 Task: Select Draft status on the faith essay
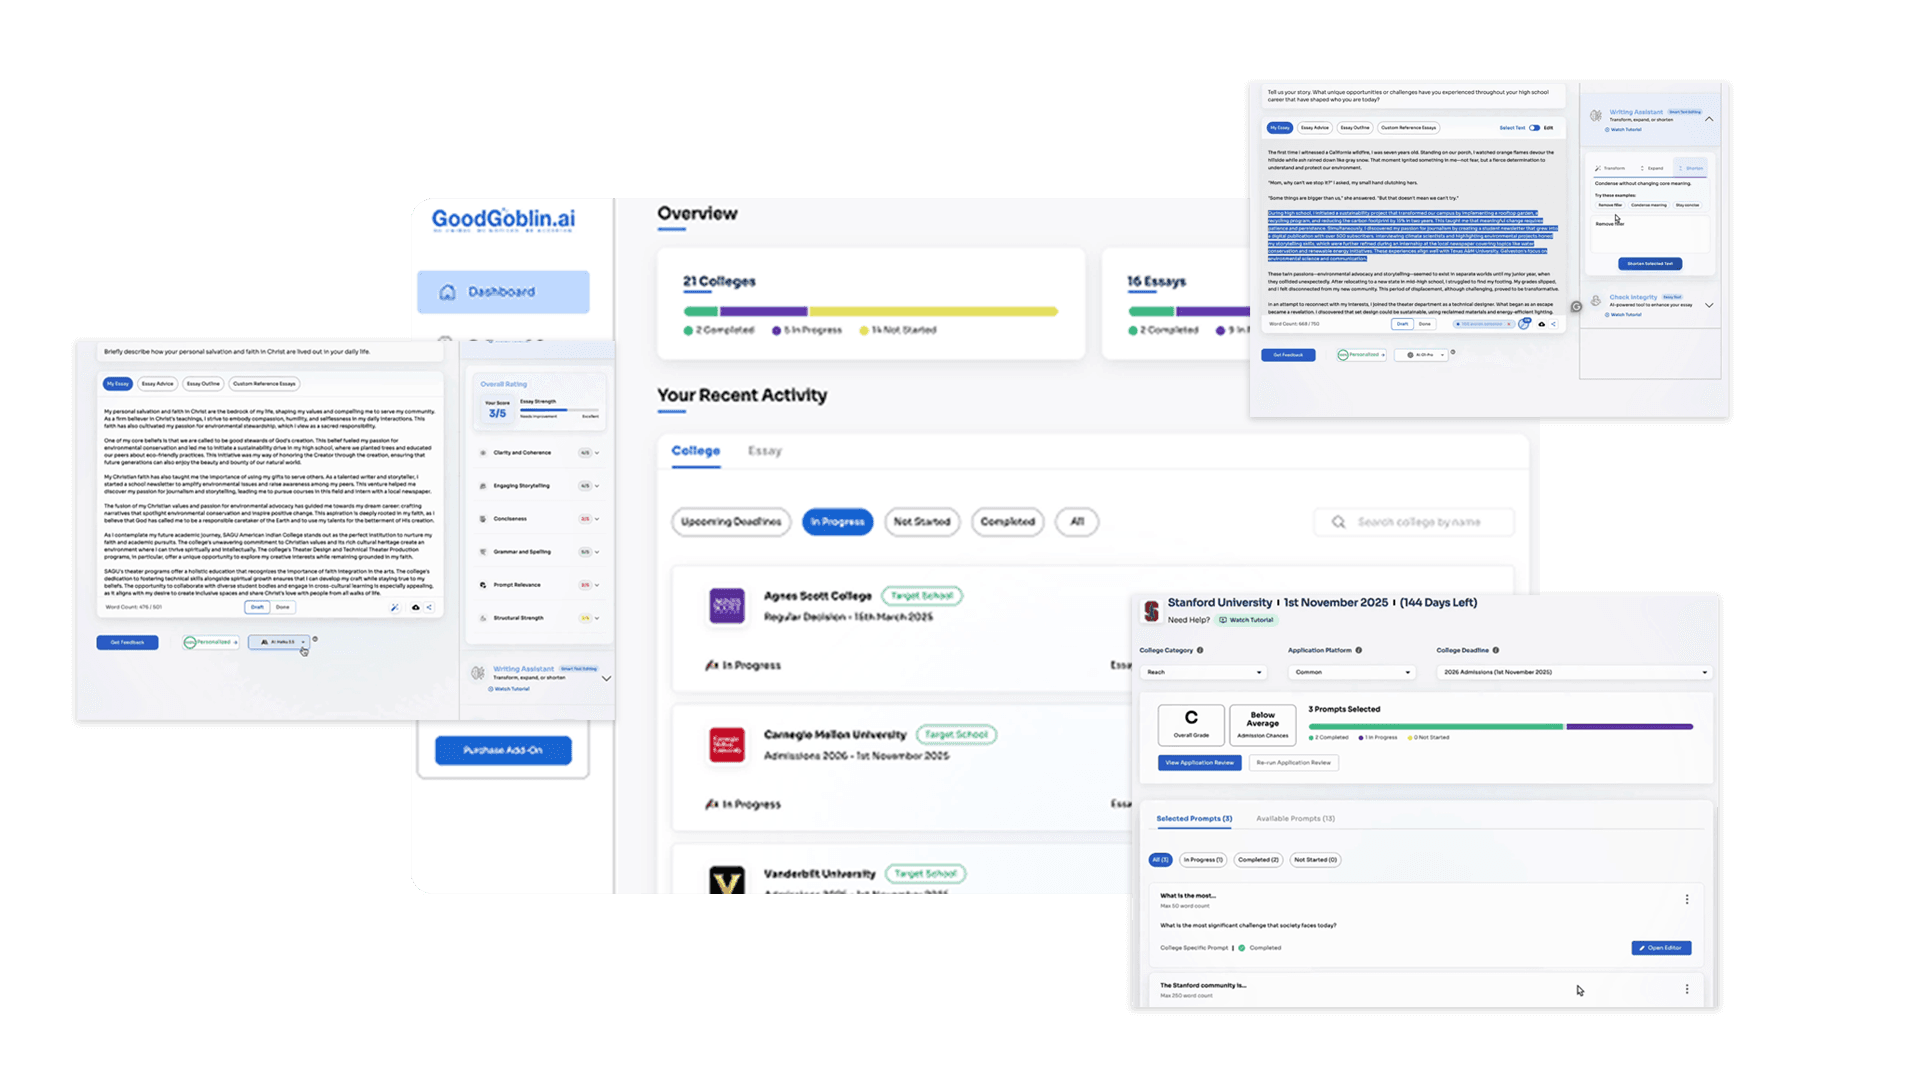[257, 607]
